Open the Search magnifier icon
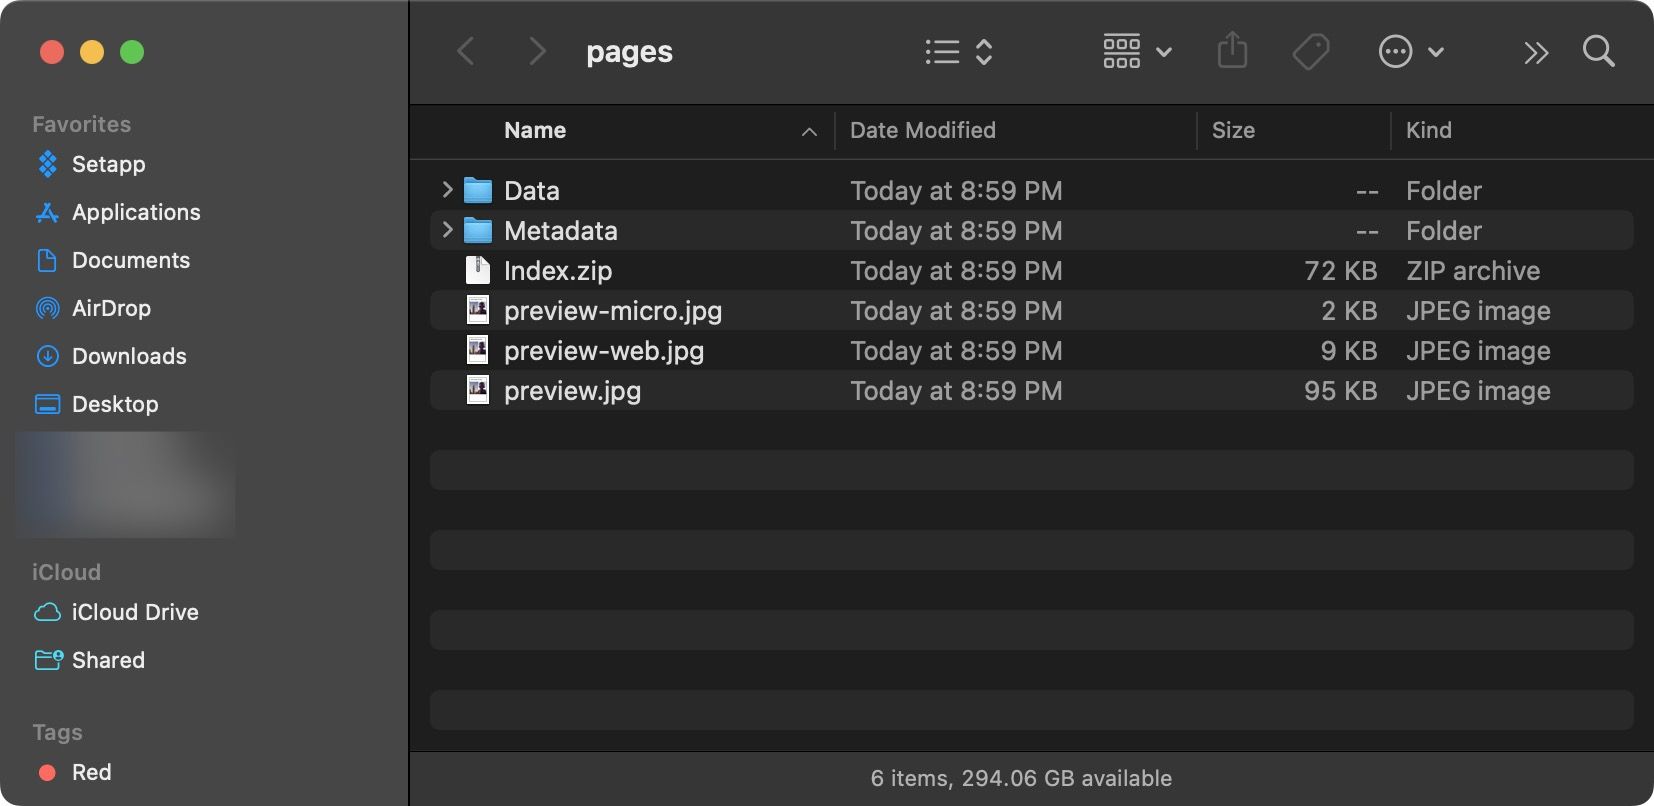Image resolution: width=1654 pixels, height=806 pixels. (x=1598, y=51)
